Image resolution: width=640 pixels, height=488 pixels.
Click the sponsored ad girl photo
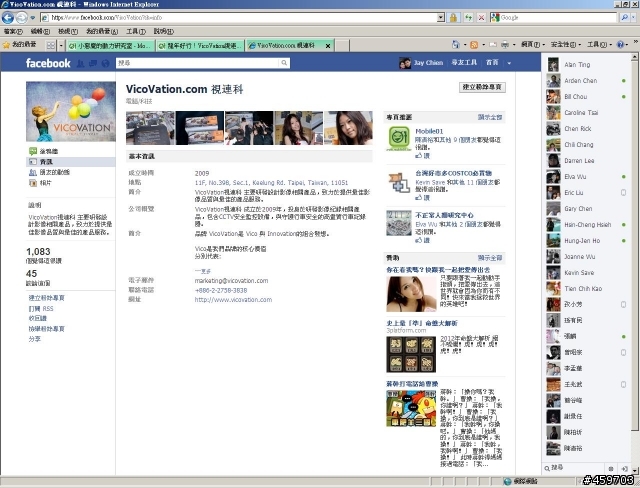pos(411,294)
